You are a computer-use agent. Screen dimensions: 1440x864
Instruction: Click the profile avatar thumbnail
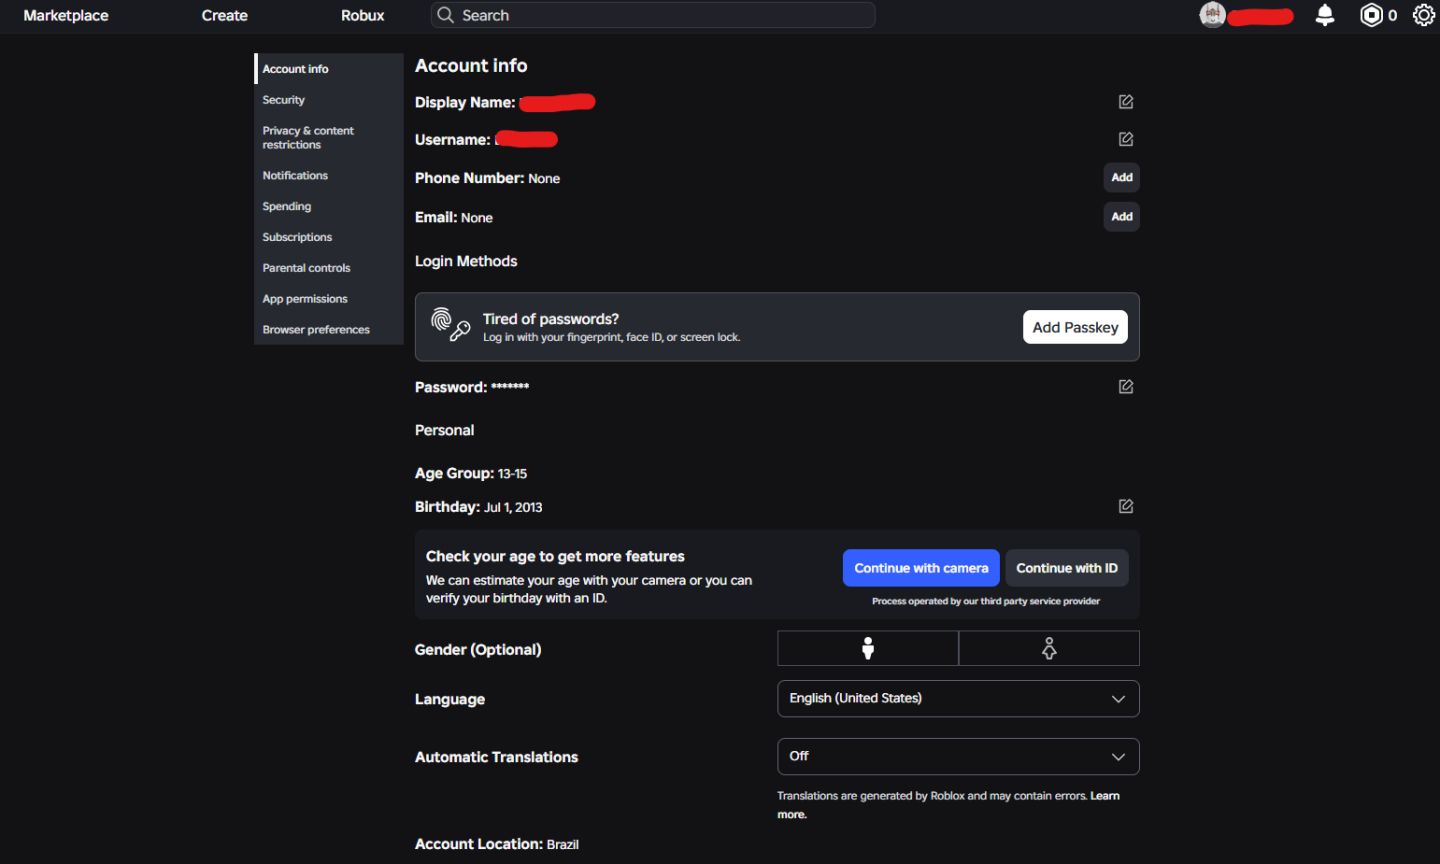pyautogui.click(x=1212, y=15)
